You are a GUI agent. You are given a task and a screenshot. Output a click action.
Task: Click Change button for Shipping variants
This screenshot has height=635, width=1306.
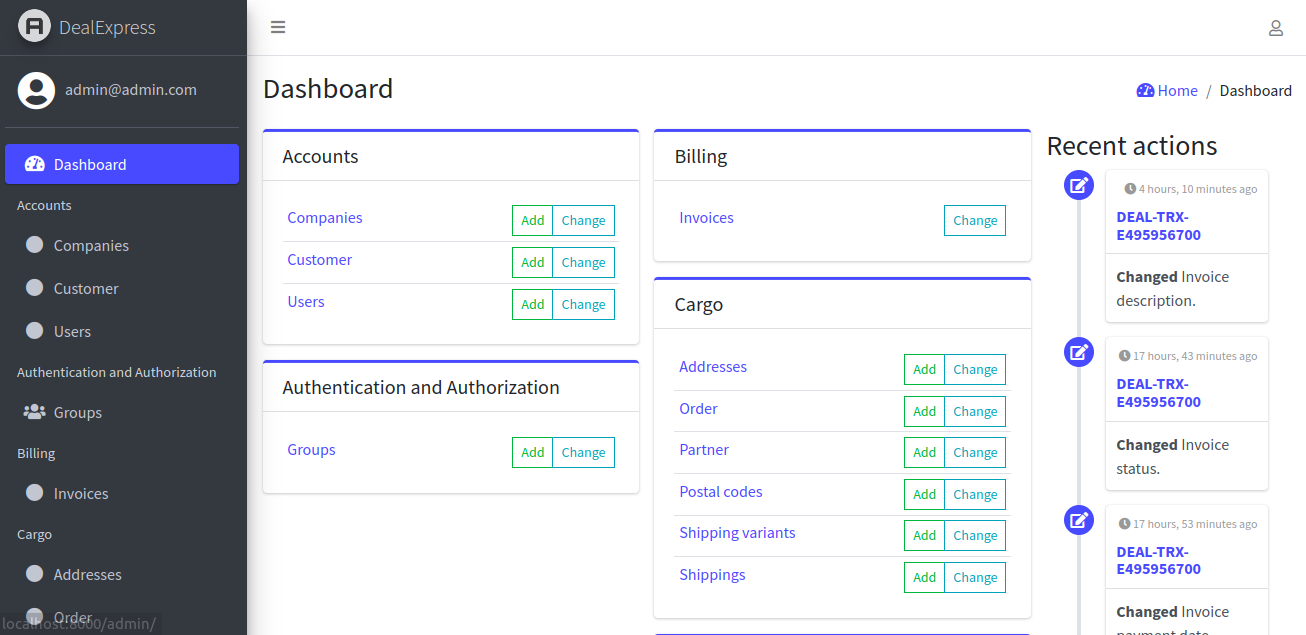tap(975, 536)
